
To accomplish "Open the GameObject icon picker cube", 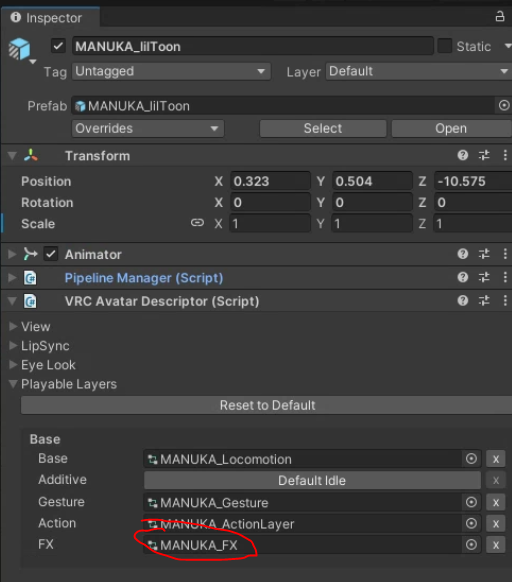I will (x=19, y=49).
